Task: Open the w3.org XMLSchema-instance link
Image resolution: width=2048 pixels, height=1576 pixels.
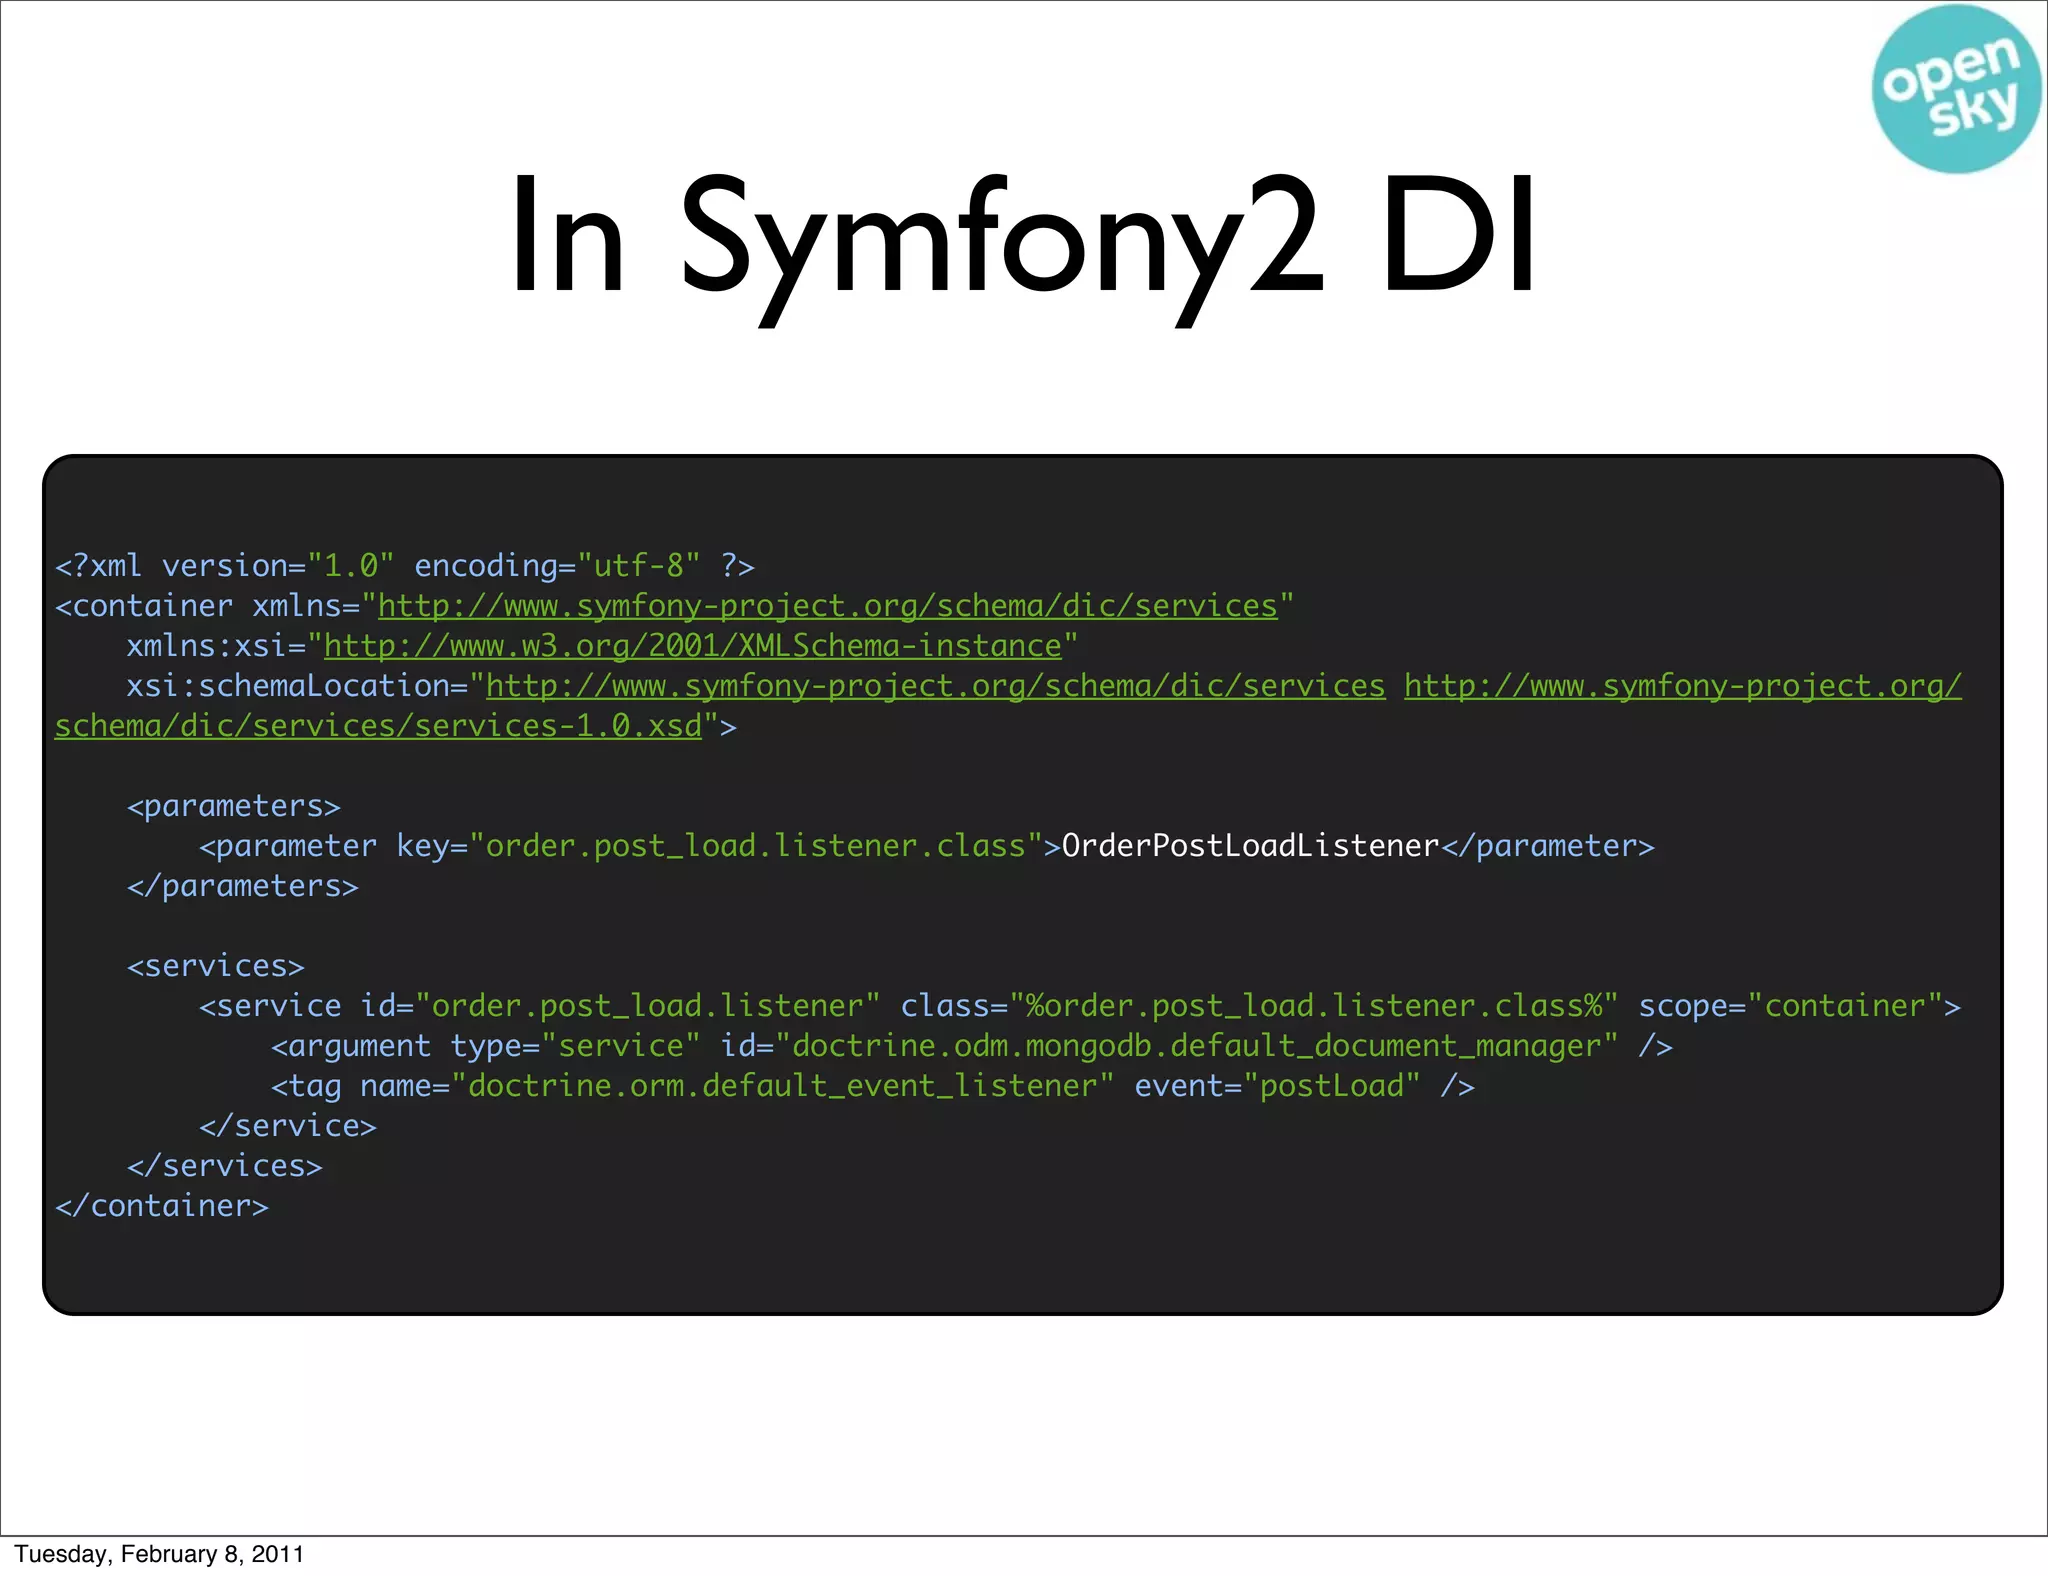Action: (693, 646)
